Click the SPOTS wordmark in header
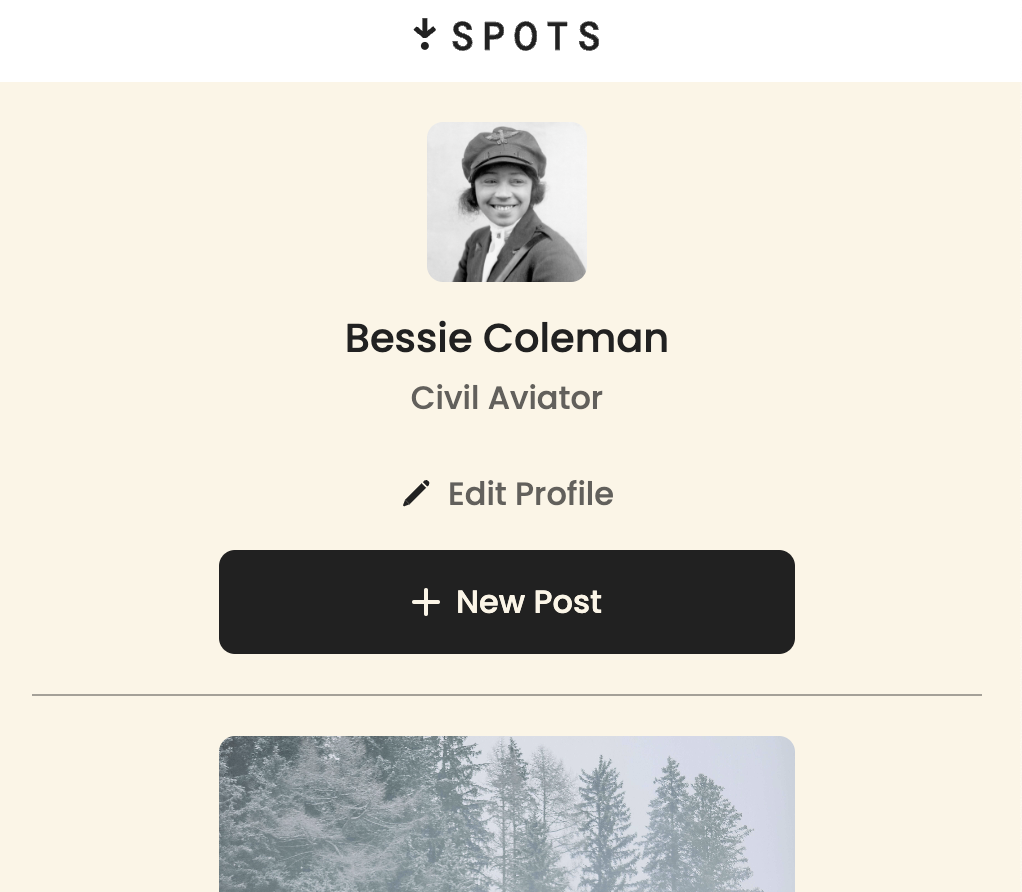The width and height of the screenshot is (1022, 892). (x=526, y=36)
